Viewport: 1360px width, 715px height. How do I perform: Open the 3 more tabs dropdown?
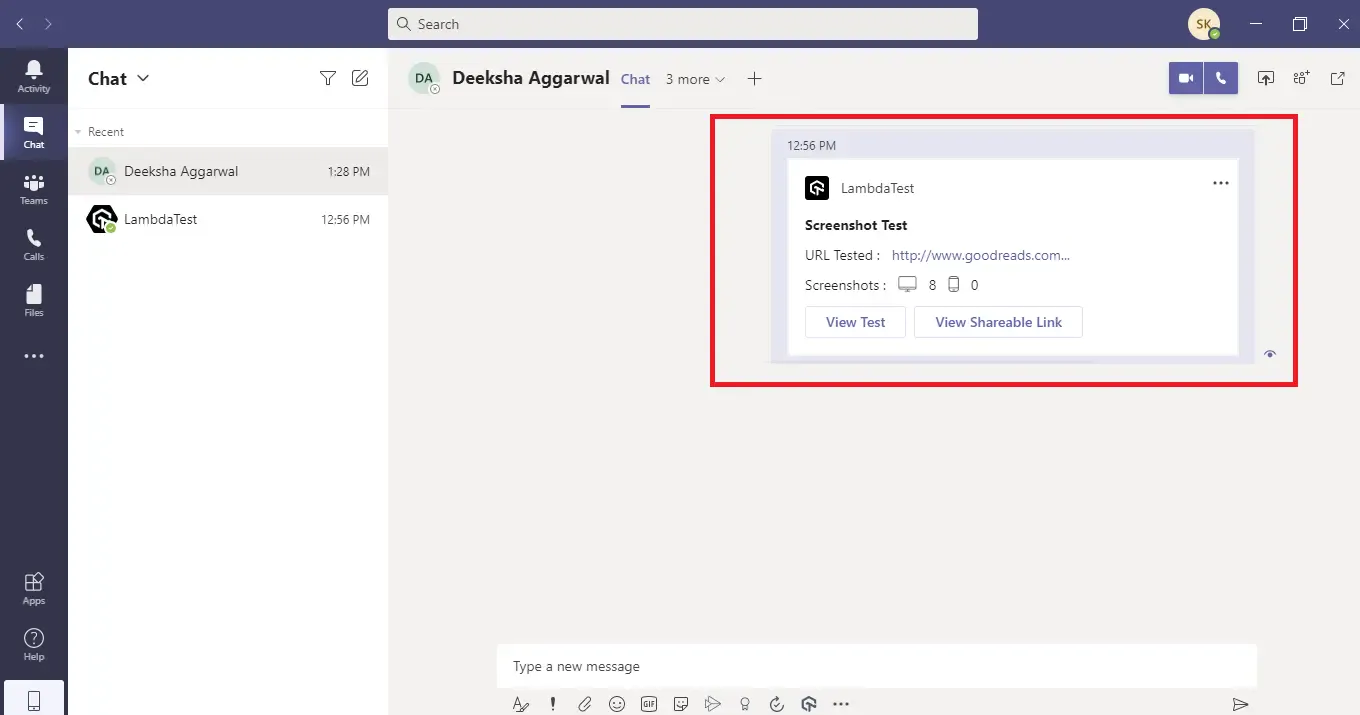coord(694,79)
